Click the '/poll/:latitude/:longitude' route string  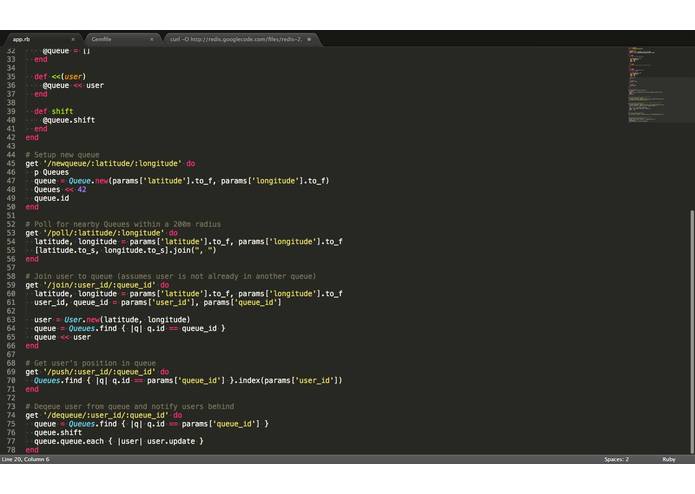point(104,233)
